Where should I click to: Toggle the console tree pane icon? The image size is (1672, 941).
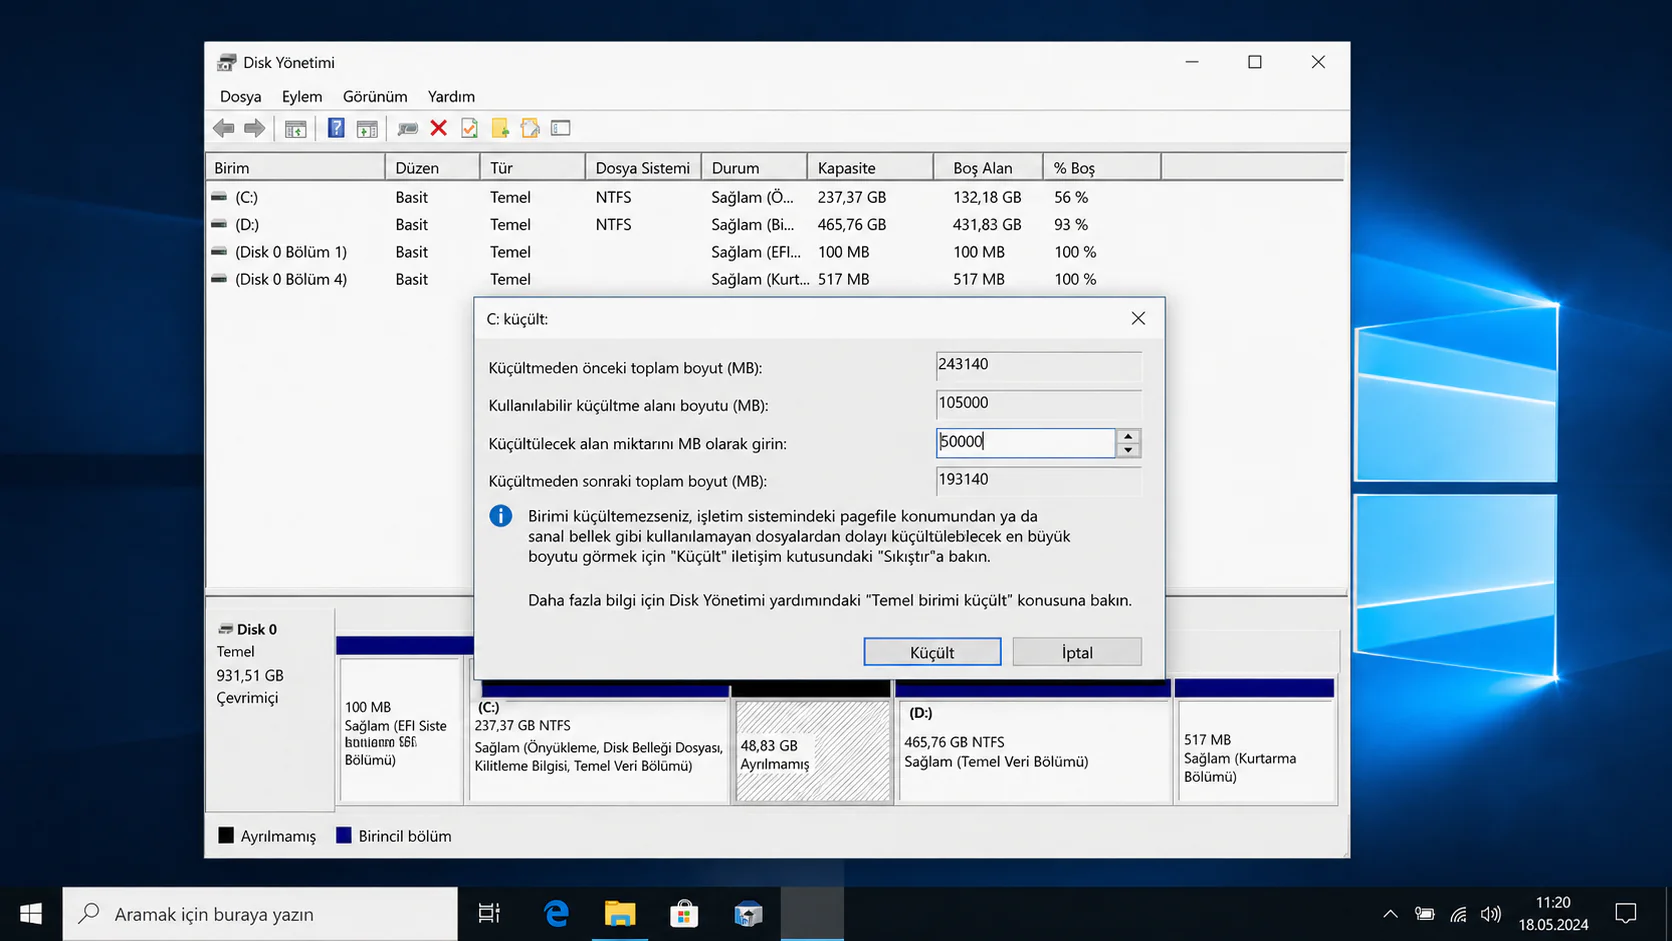point(295,128)
